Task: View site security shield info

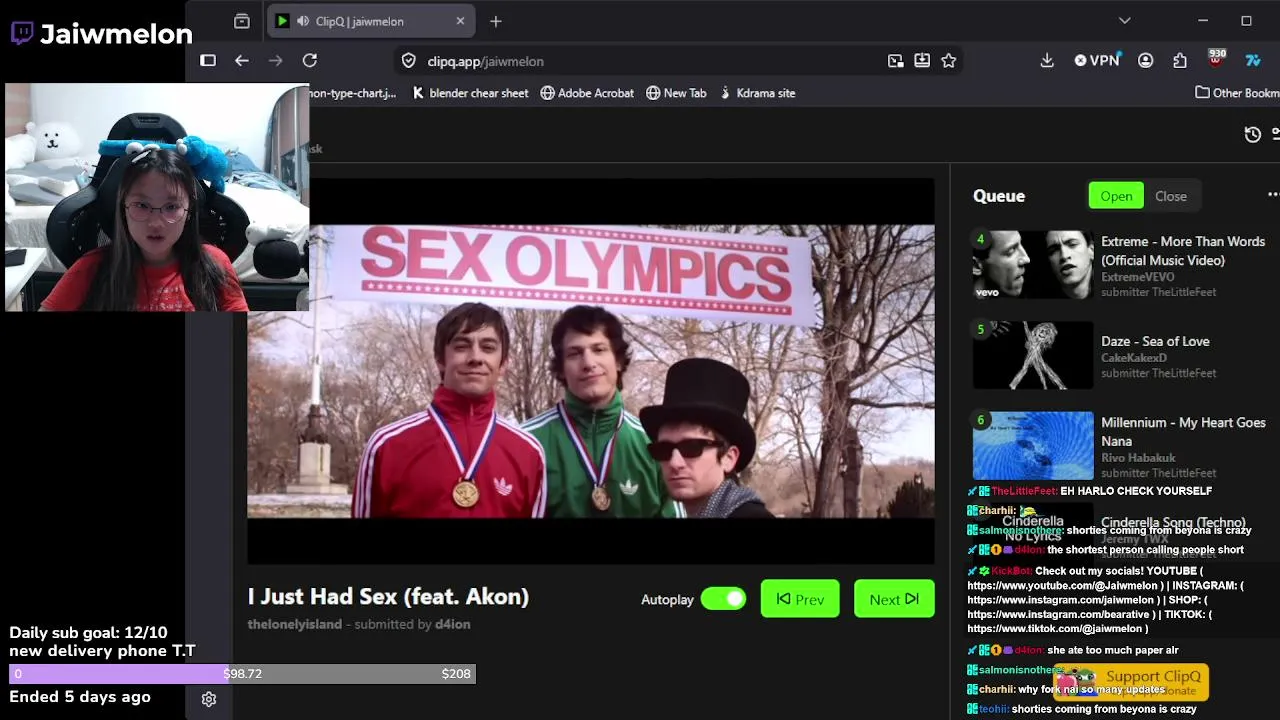Action: [408, 61]
